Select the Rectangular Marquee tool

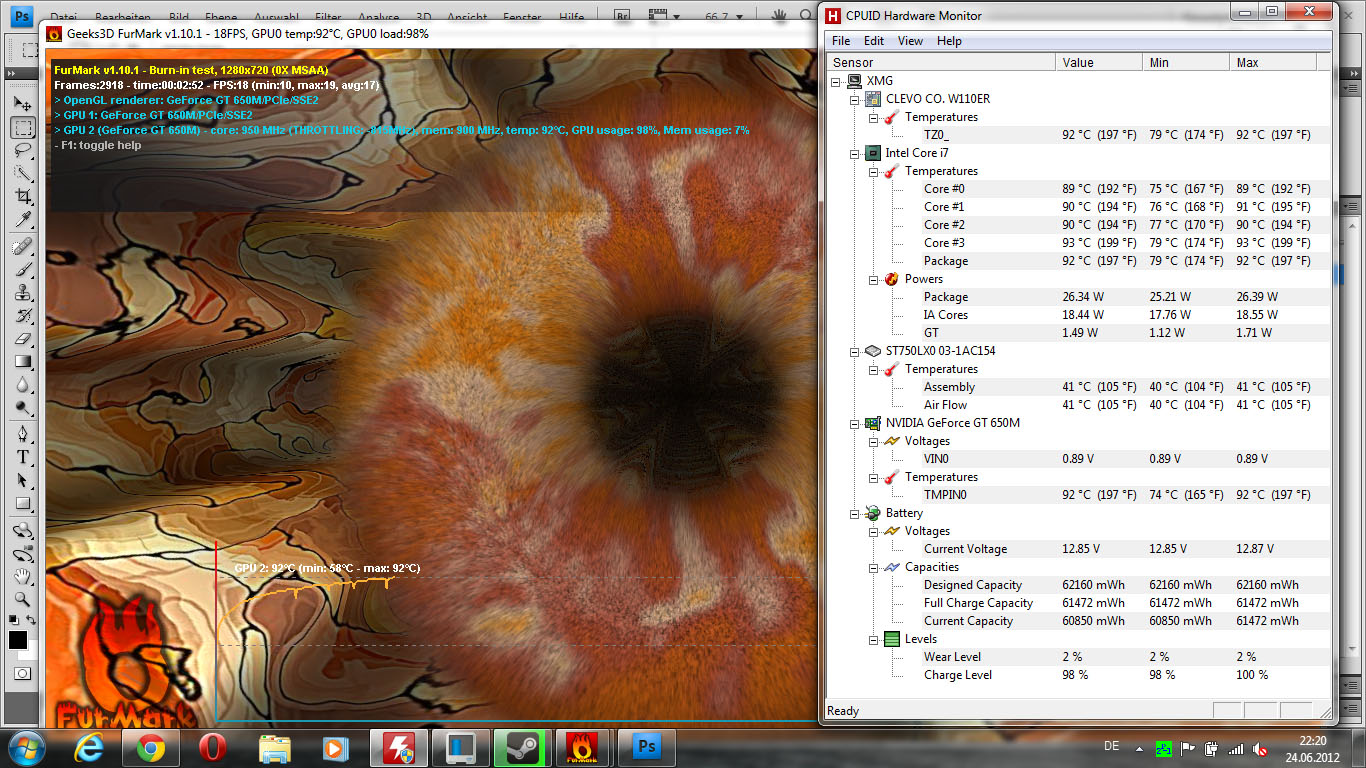(22, 127)
